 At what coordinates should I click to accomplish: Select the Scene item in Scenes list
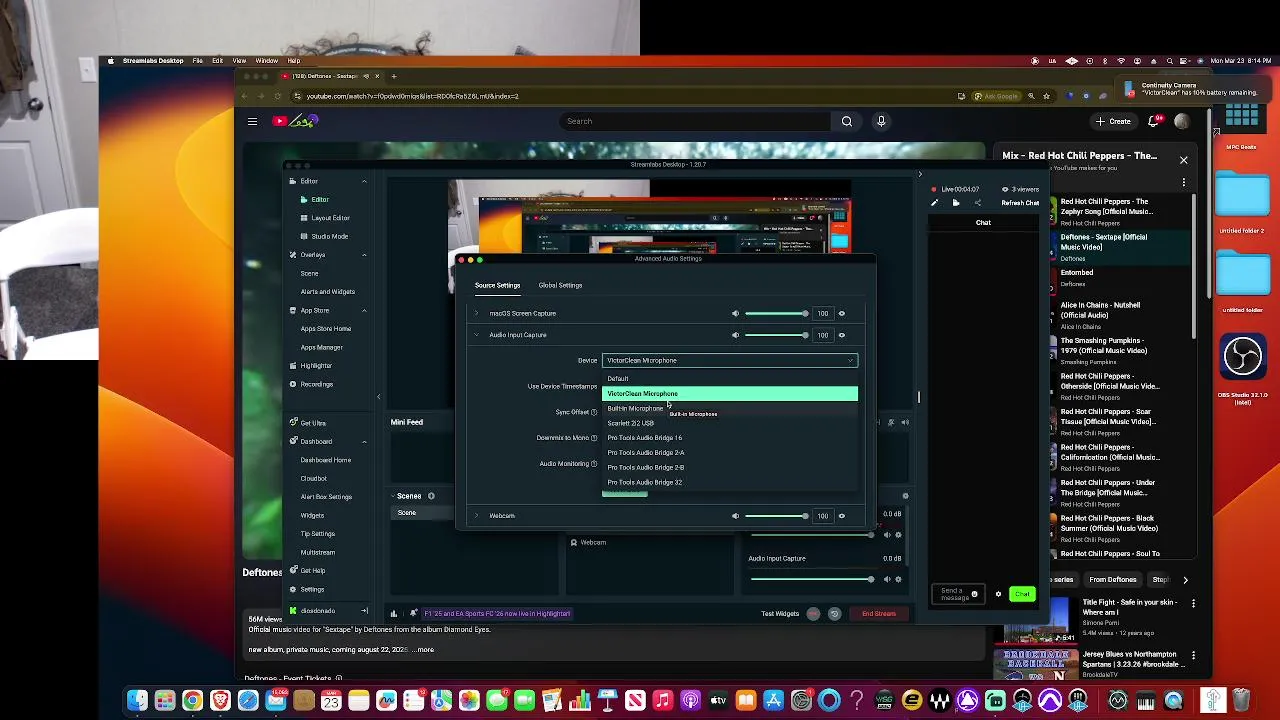tap(407, 513)
